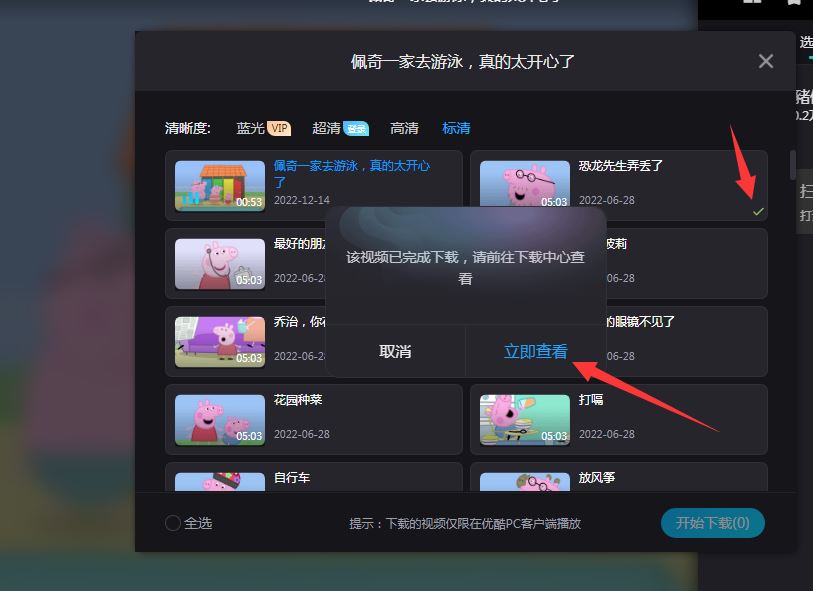This screenshot has height=591, width=813.
Task: Select 最好的朋友 episode for download
Action: pos(314,264)
